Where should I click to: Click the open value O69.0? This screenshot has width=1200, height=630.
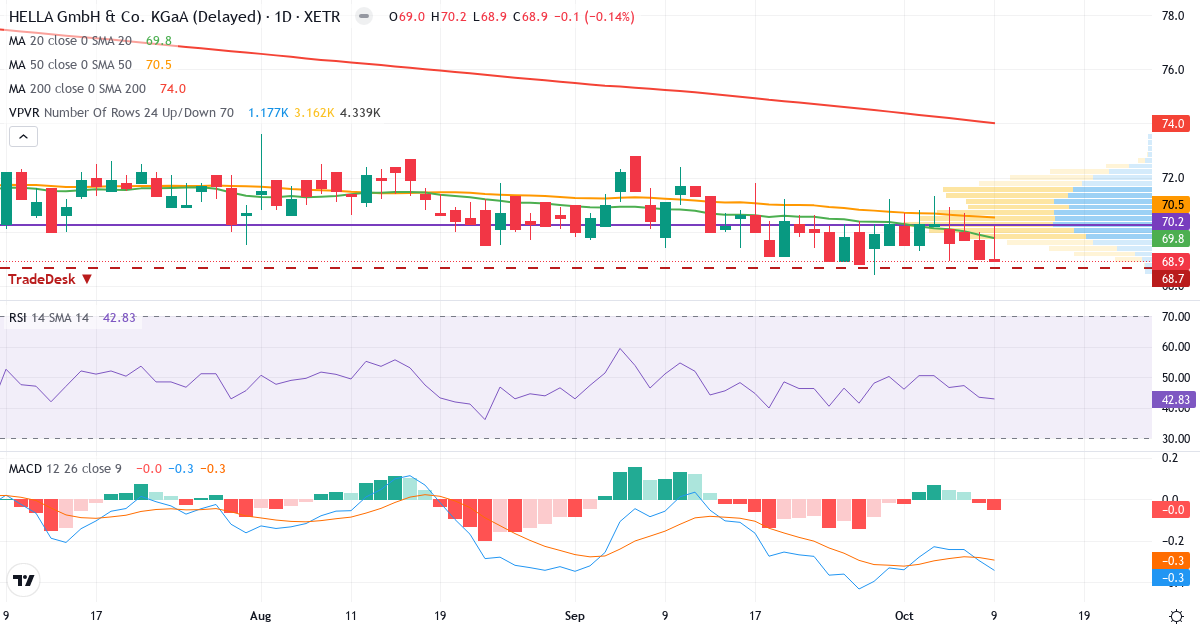406,17
